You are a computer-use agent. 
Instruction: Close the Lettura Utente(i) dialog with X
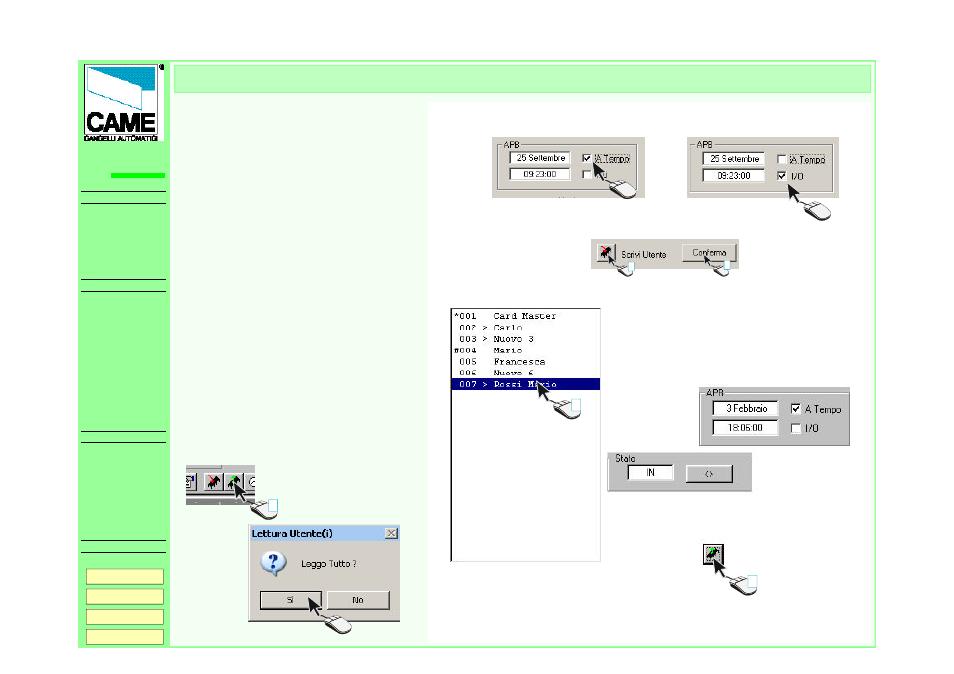tap(391, 533)
